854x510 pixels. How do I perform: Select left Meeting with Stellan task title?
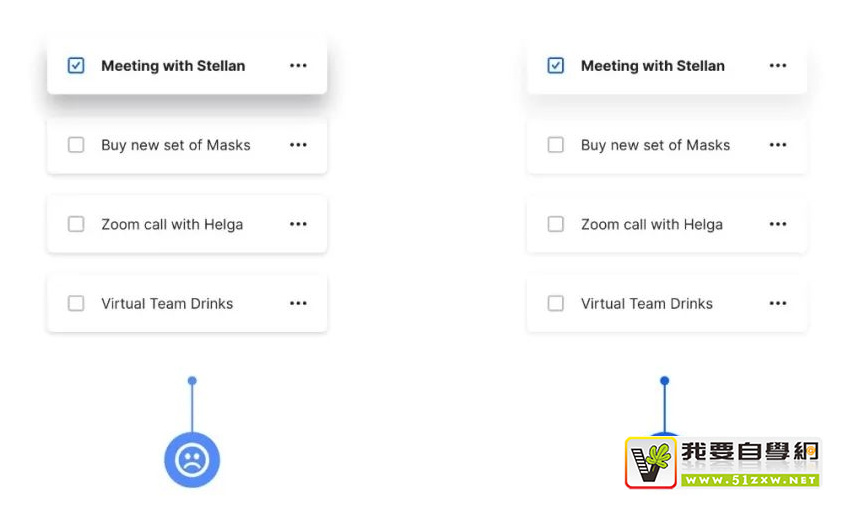pyautogui.click(x=173, y=66)
